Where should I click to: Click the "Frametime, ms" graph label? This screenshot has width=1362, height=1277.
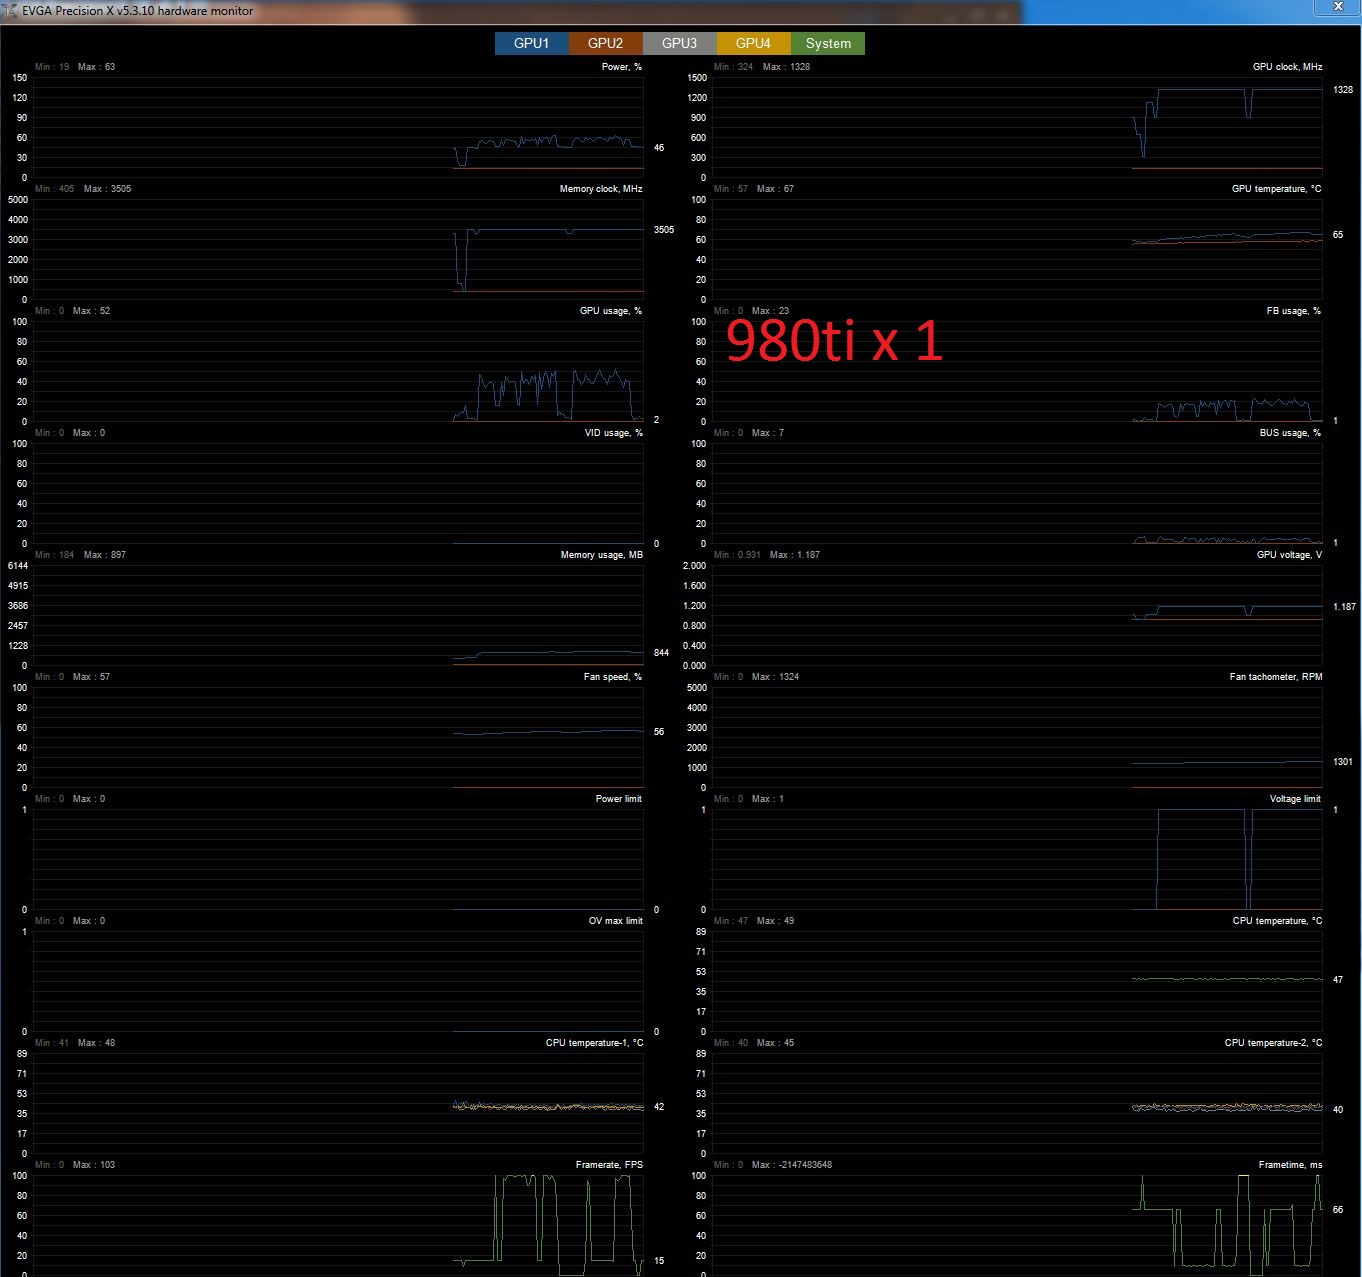click(1290, 1165)
